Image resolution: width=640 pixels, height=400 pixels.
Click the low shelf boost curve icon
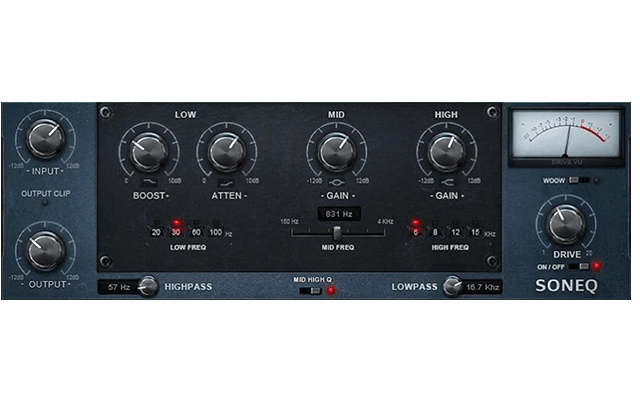click(x=149, y=182)
